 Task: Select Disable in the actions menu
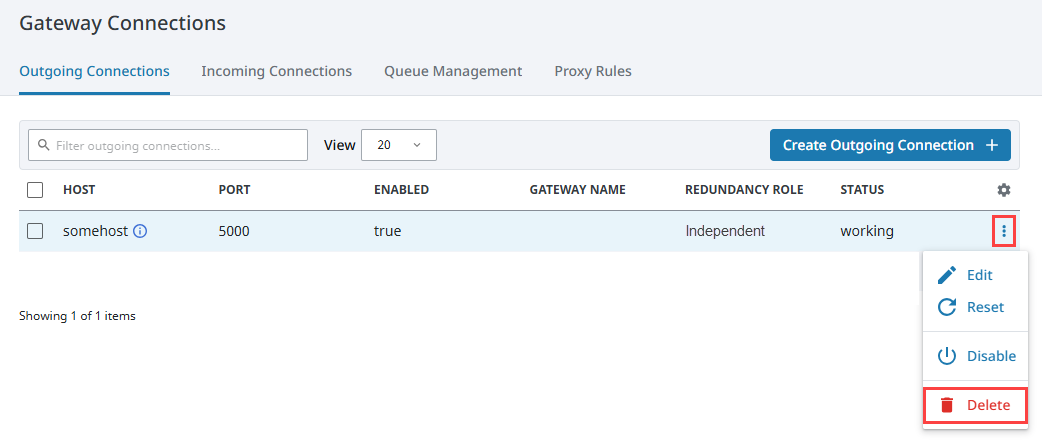click(990, 356)
